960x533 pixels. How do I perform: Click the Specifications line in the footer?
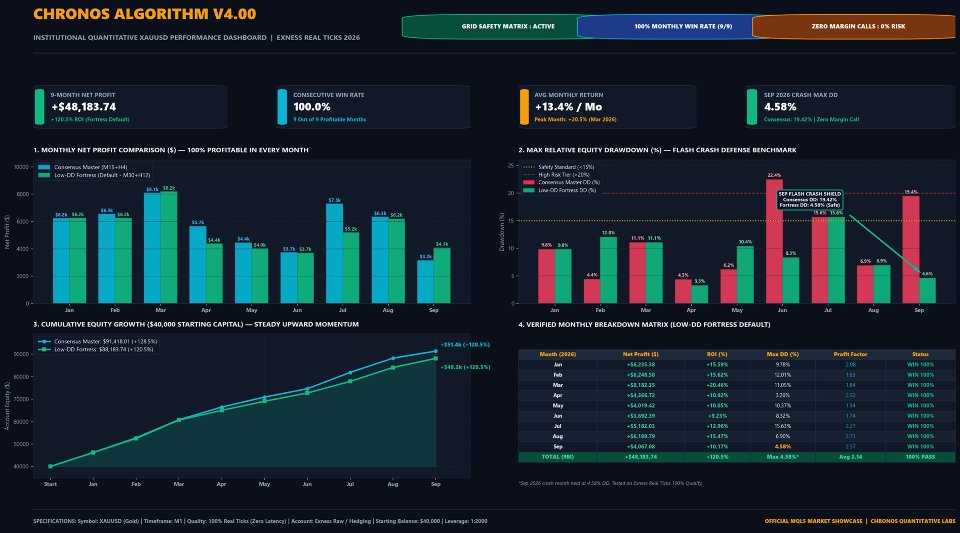pyautogui.click(x=260, y=521)
